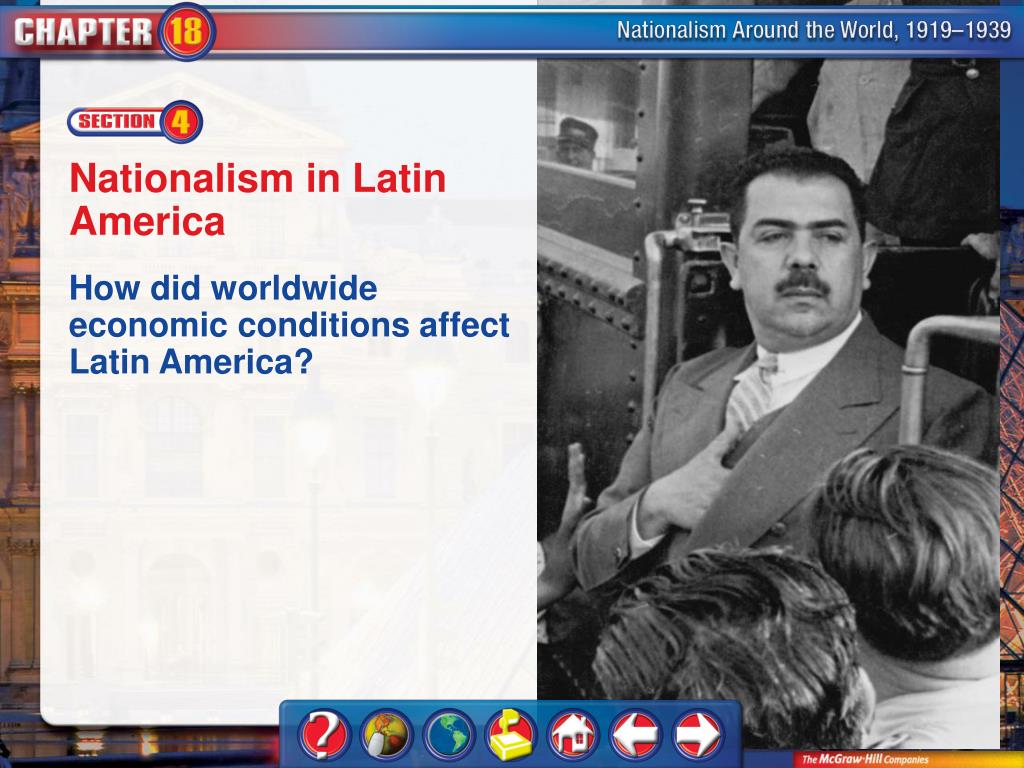Click the CHAPTER label in header

(x=83, y=32)
